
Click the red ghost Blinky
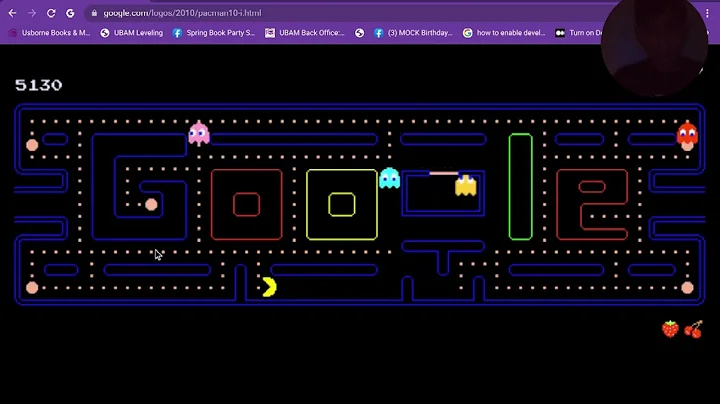click(687, 133)
